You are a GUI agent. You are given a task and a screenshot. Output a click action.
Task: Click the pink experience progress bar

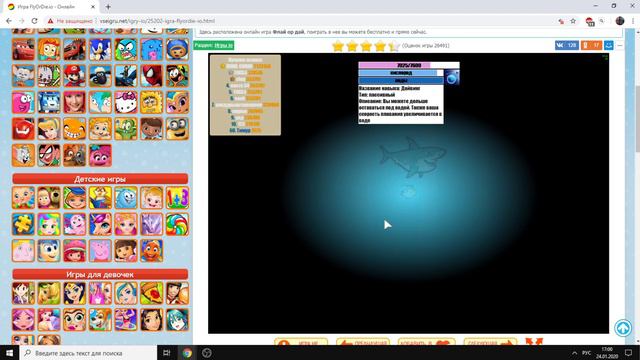pos(409,65)
